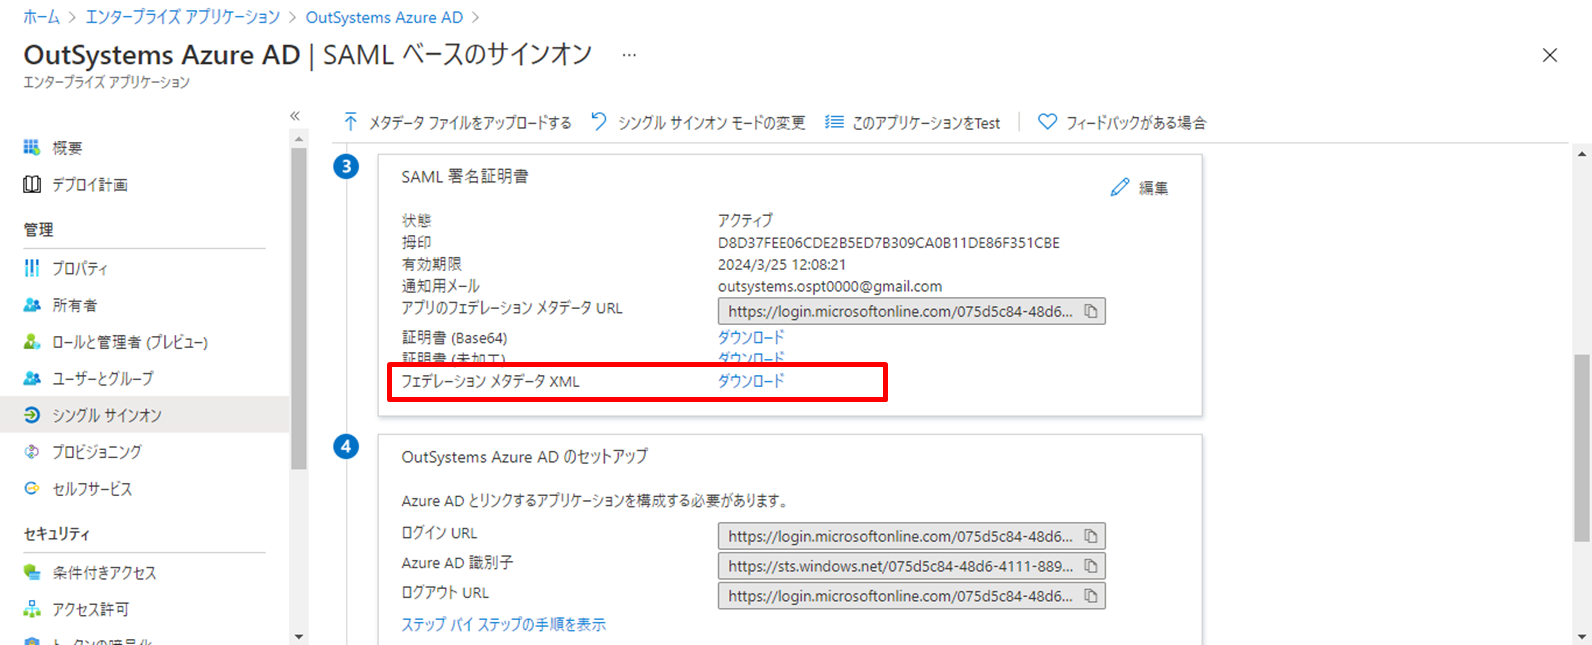Copy the app federation metadata URL
The image size is (1592, 645).
tap(1091, 312)
